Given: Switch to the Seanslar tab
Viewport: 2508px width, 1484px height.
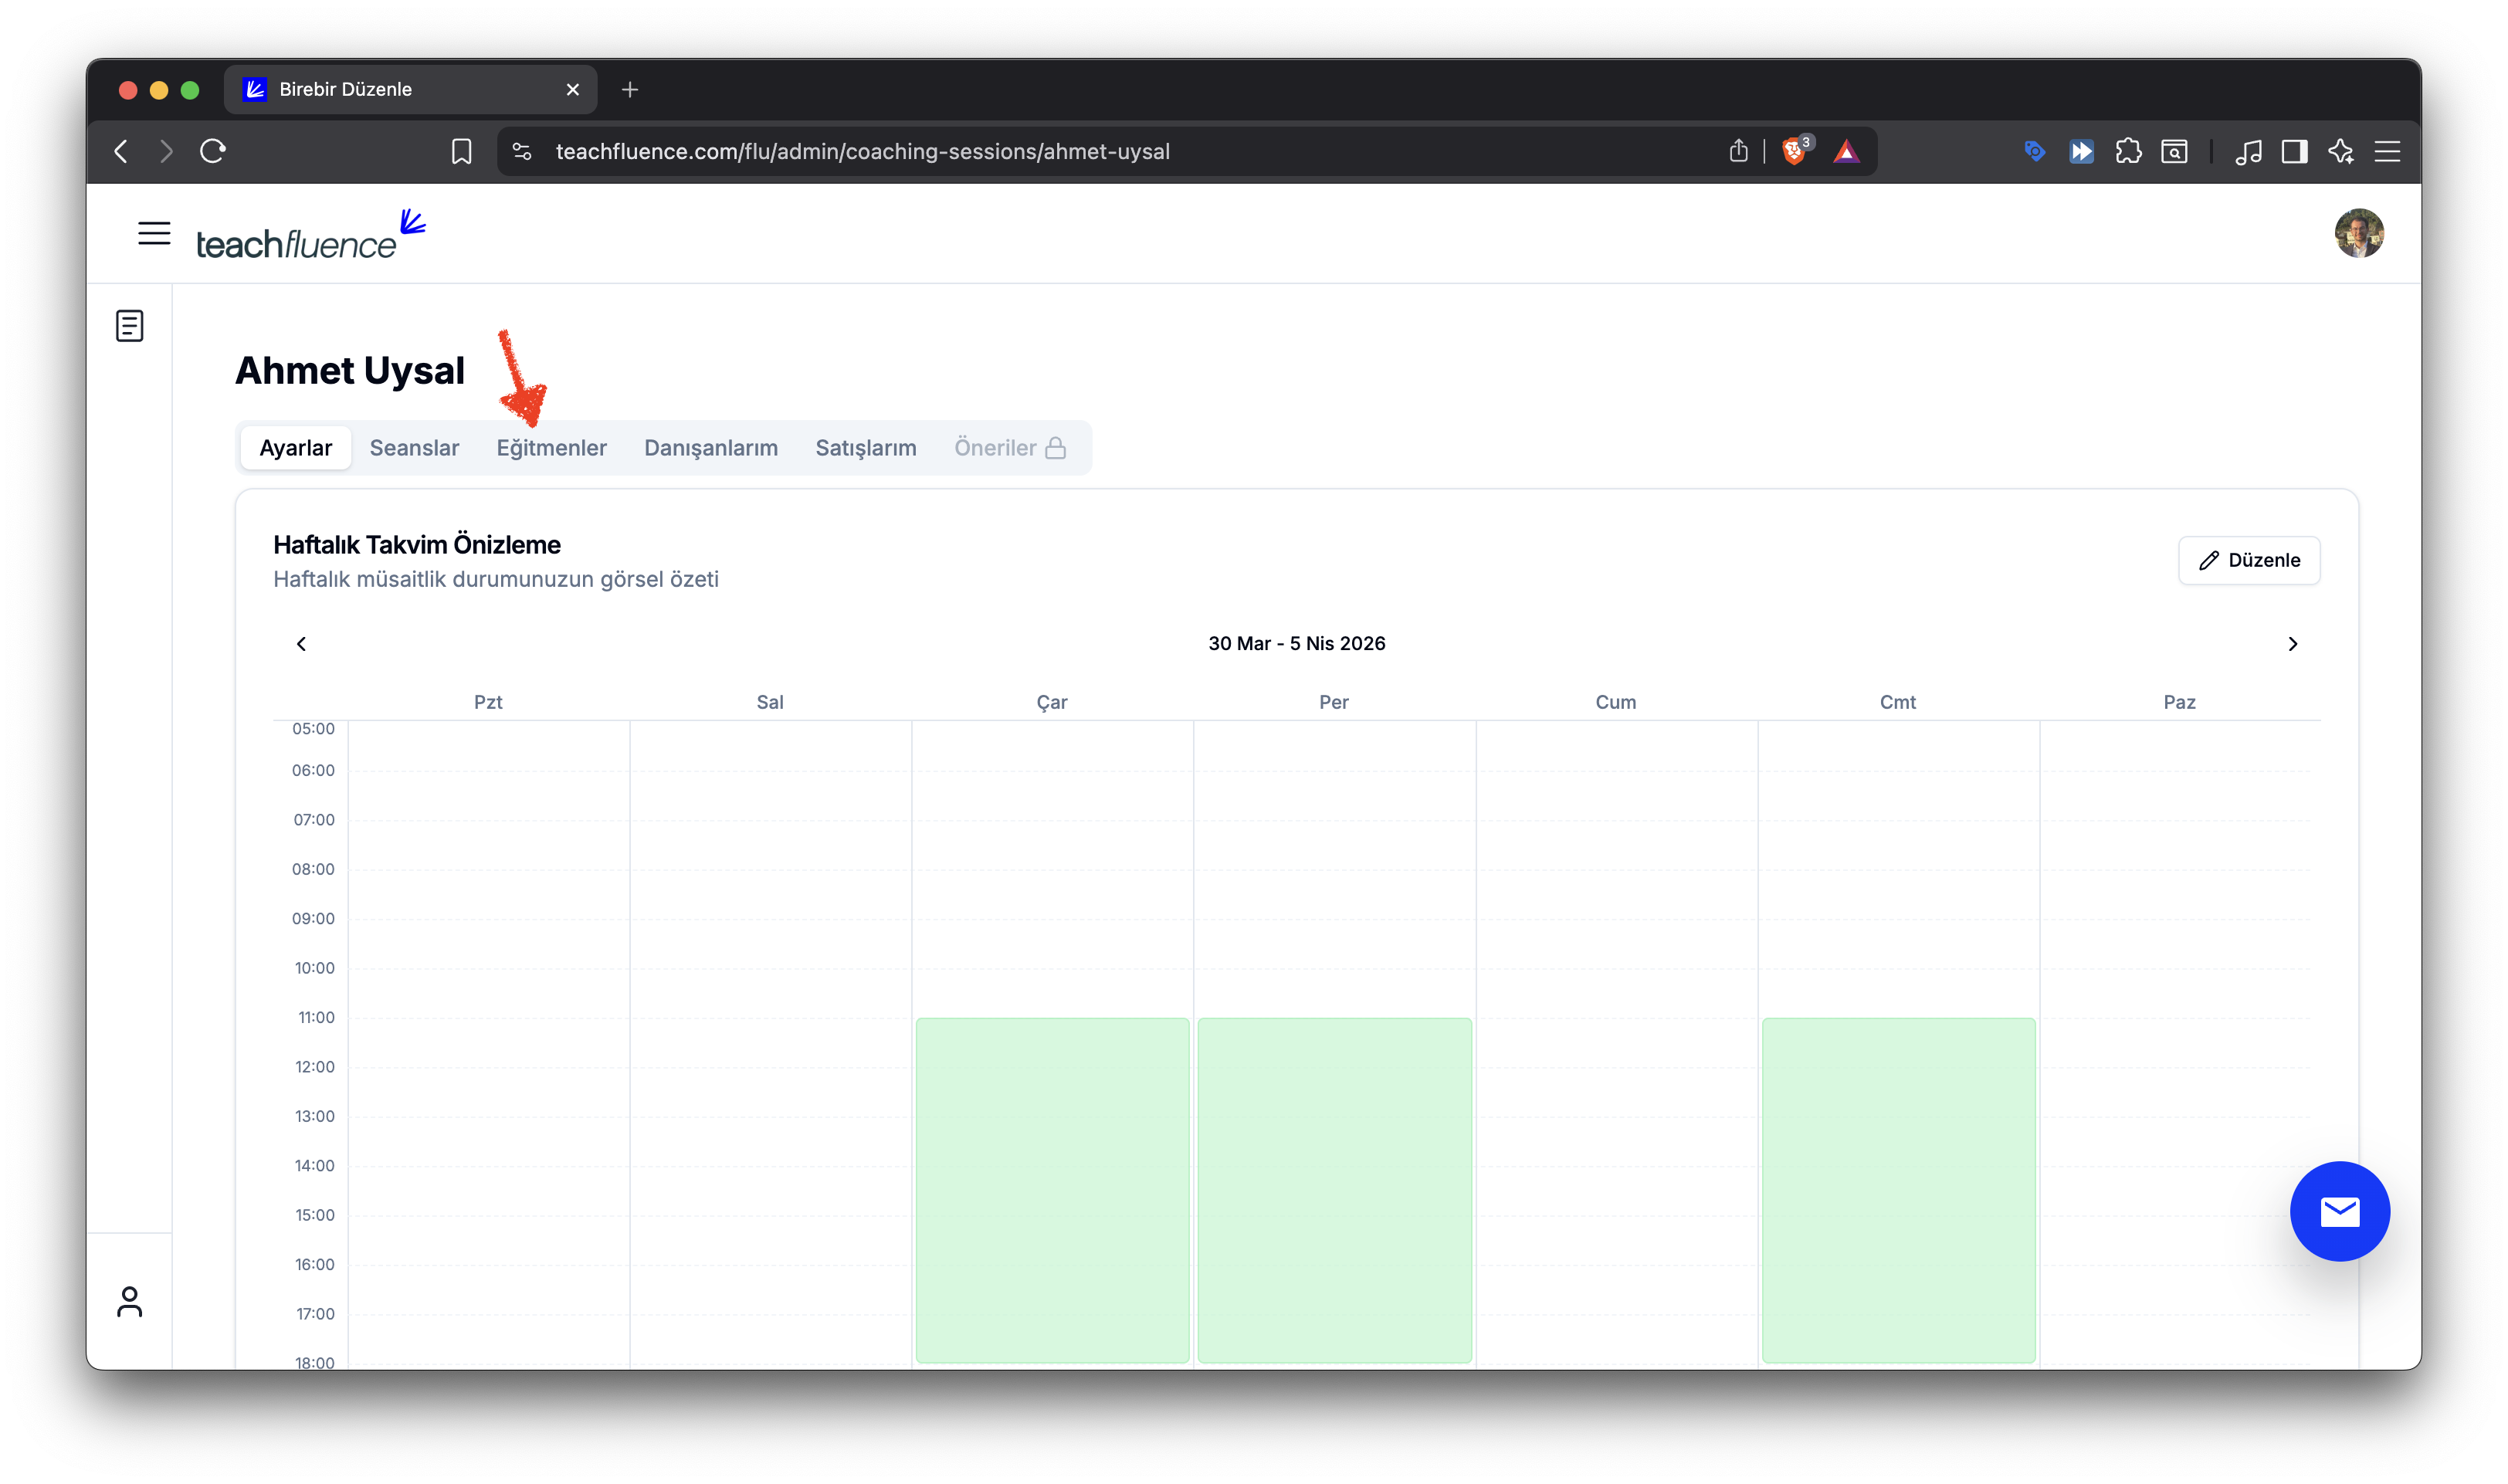Looking at the screenshot, I should pyautogui.click(x=414, y=448).
